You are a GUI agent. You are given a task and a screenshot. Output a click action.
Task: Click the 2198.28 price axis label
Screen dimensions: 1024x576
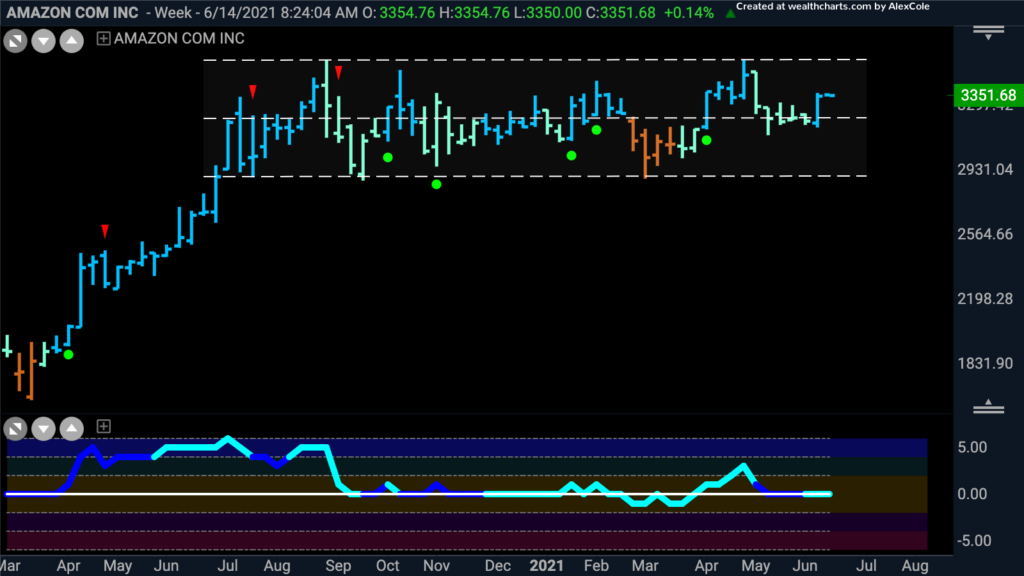click(985, 299)
